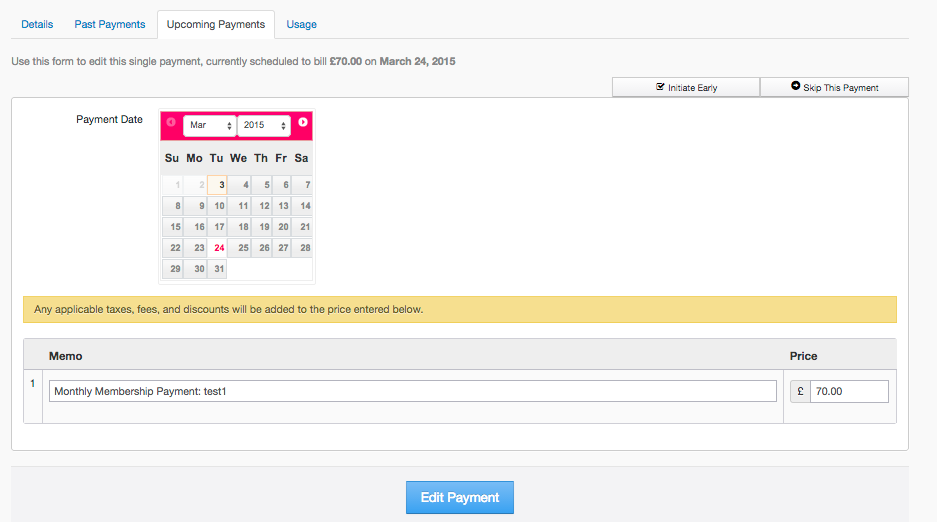Choose March 28 in the calendar
This screenshot has height=522, width=937.
tap(303, 248)
